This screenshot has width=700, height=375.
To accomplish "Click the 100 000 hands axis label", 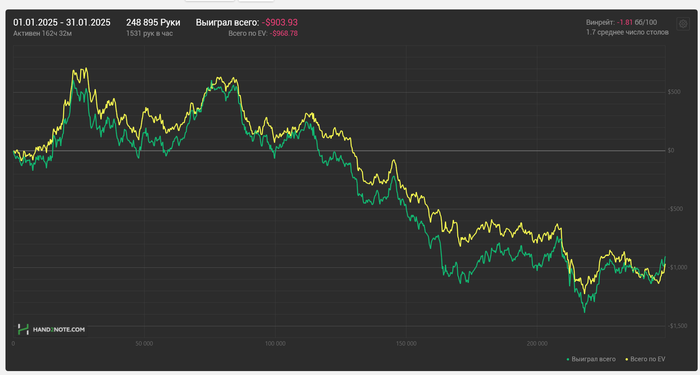I will (275, 344).
